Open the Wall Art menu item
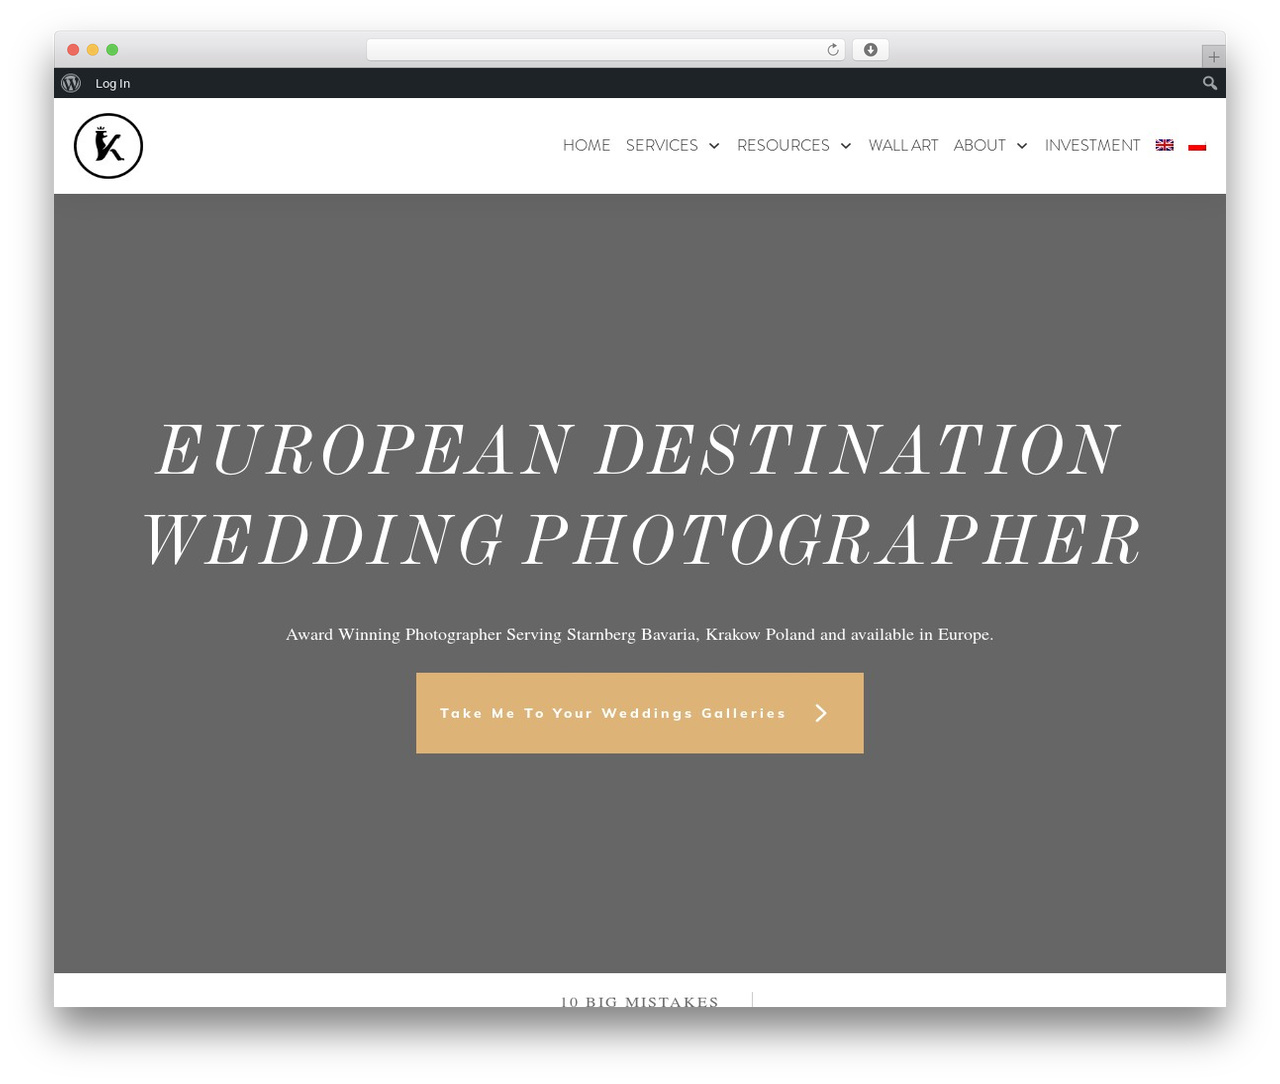The height and width of the screenshot is (1084, 1280). pyautogui.click(x=903, y=145)
